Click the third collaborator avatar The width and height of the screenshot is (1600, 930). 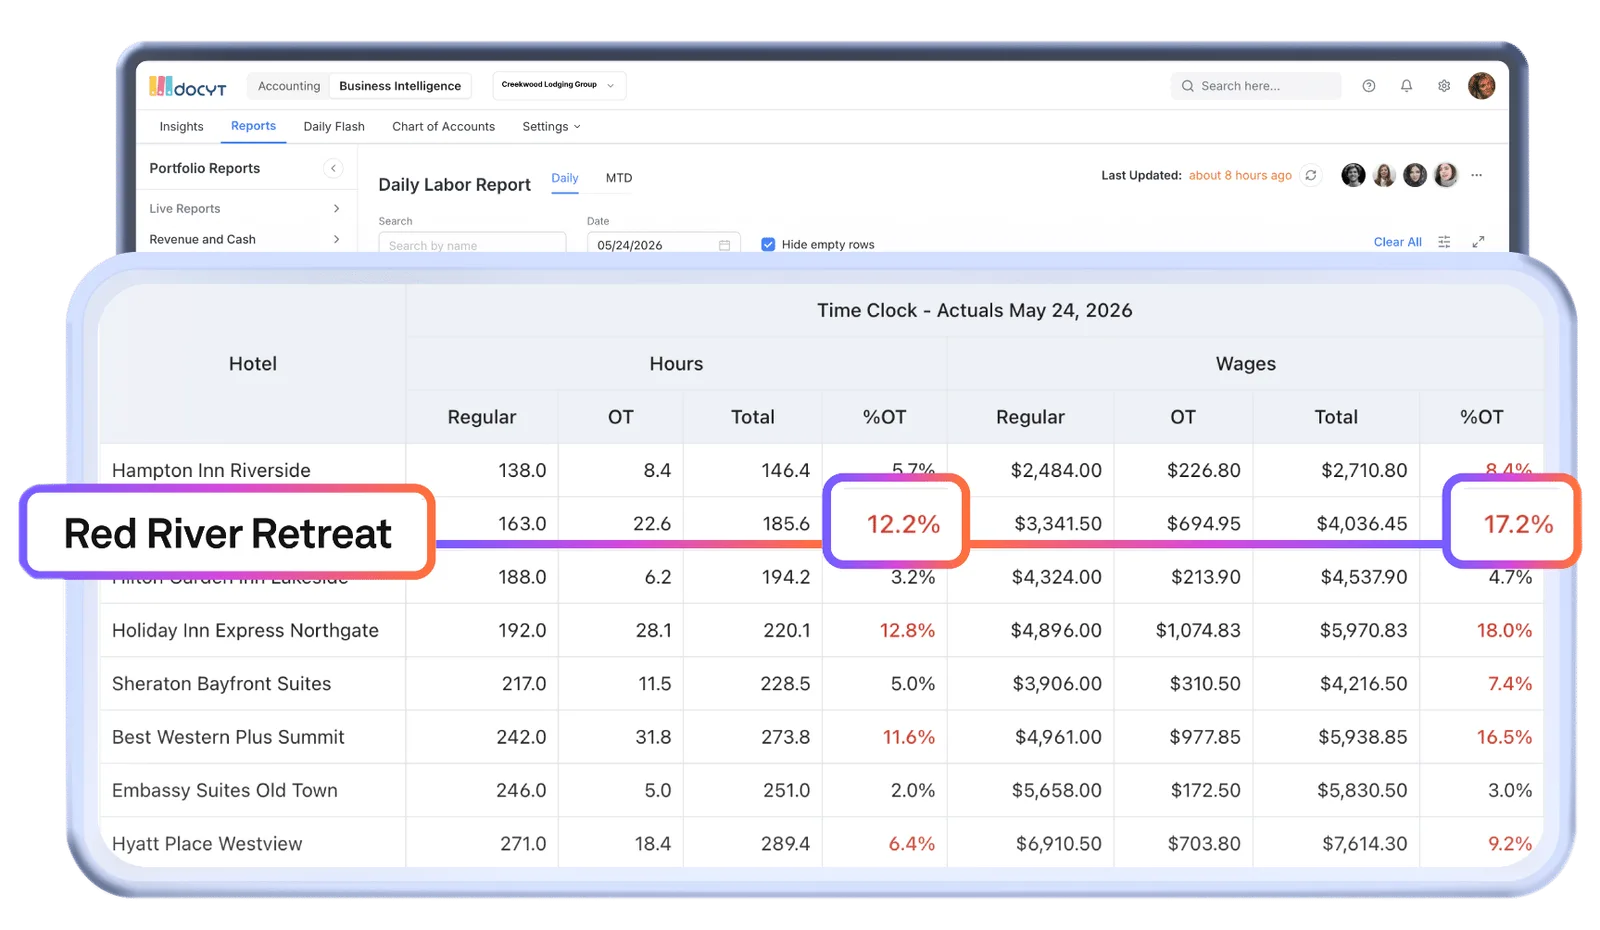click(1415, 175)
